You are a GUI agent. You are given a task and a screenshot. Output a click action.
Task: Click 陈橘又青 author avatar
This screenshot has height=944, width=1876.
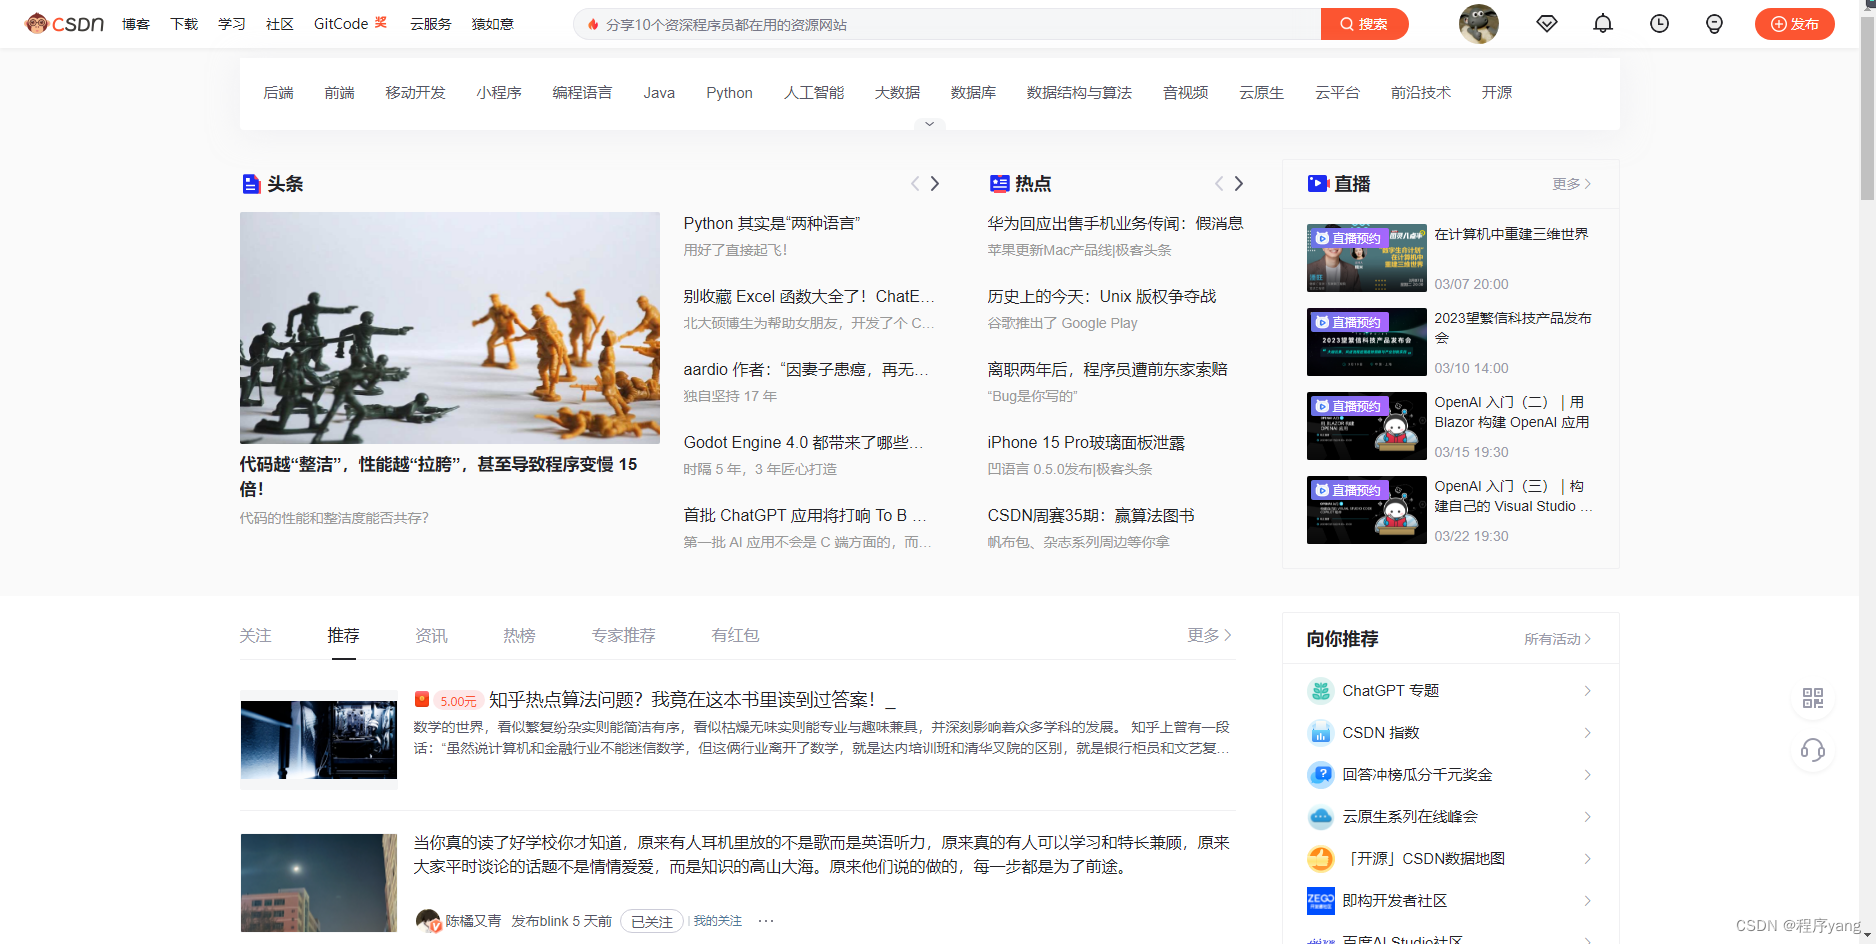point(429,921)
